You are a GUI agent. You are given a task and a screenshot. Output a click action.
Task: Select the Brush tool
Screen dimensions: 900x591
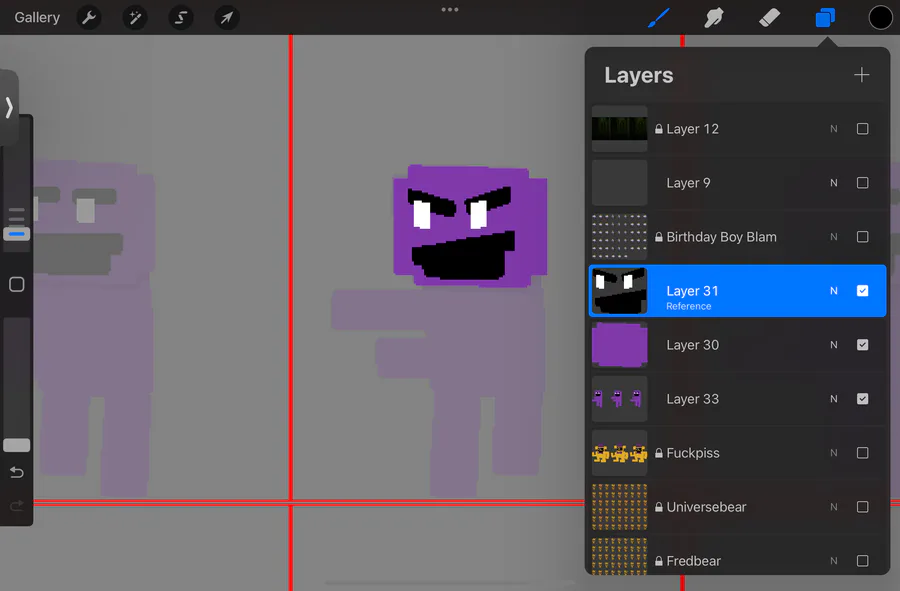point(659,18)
